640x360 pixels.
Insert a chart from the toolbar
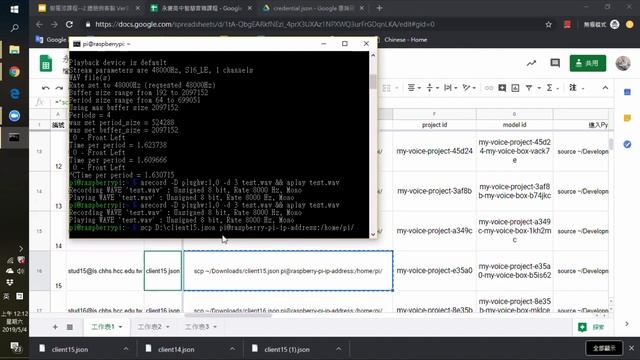click(x=516, y=88)
